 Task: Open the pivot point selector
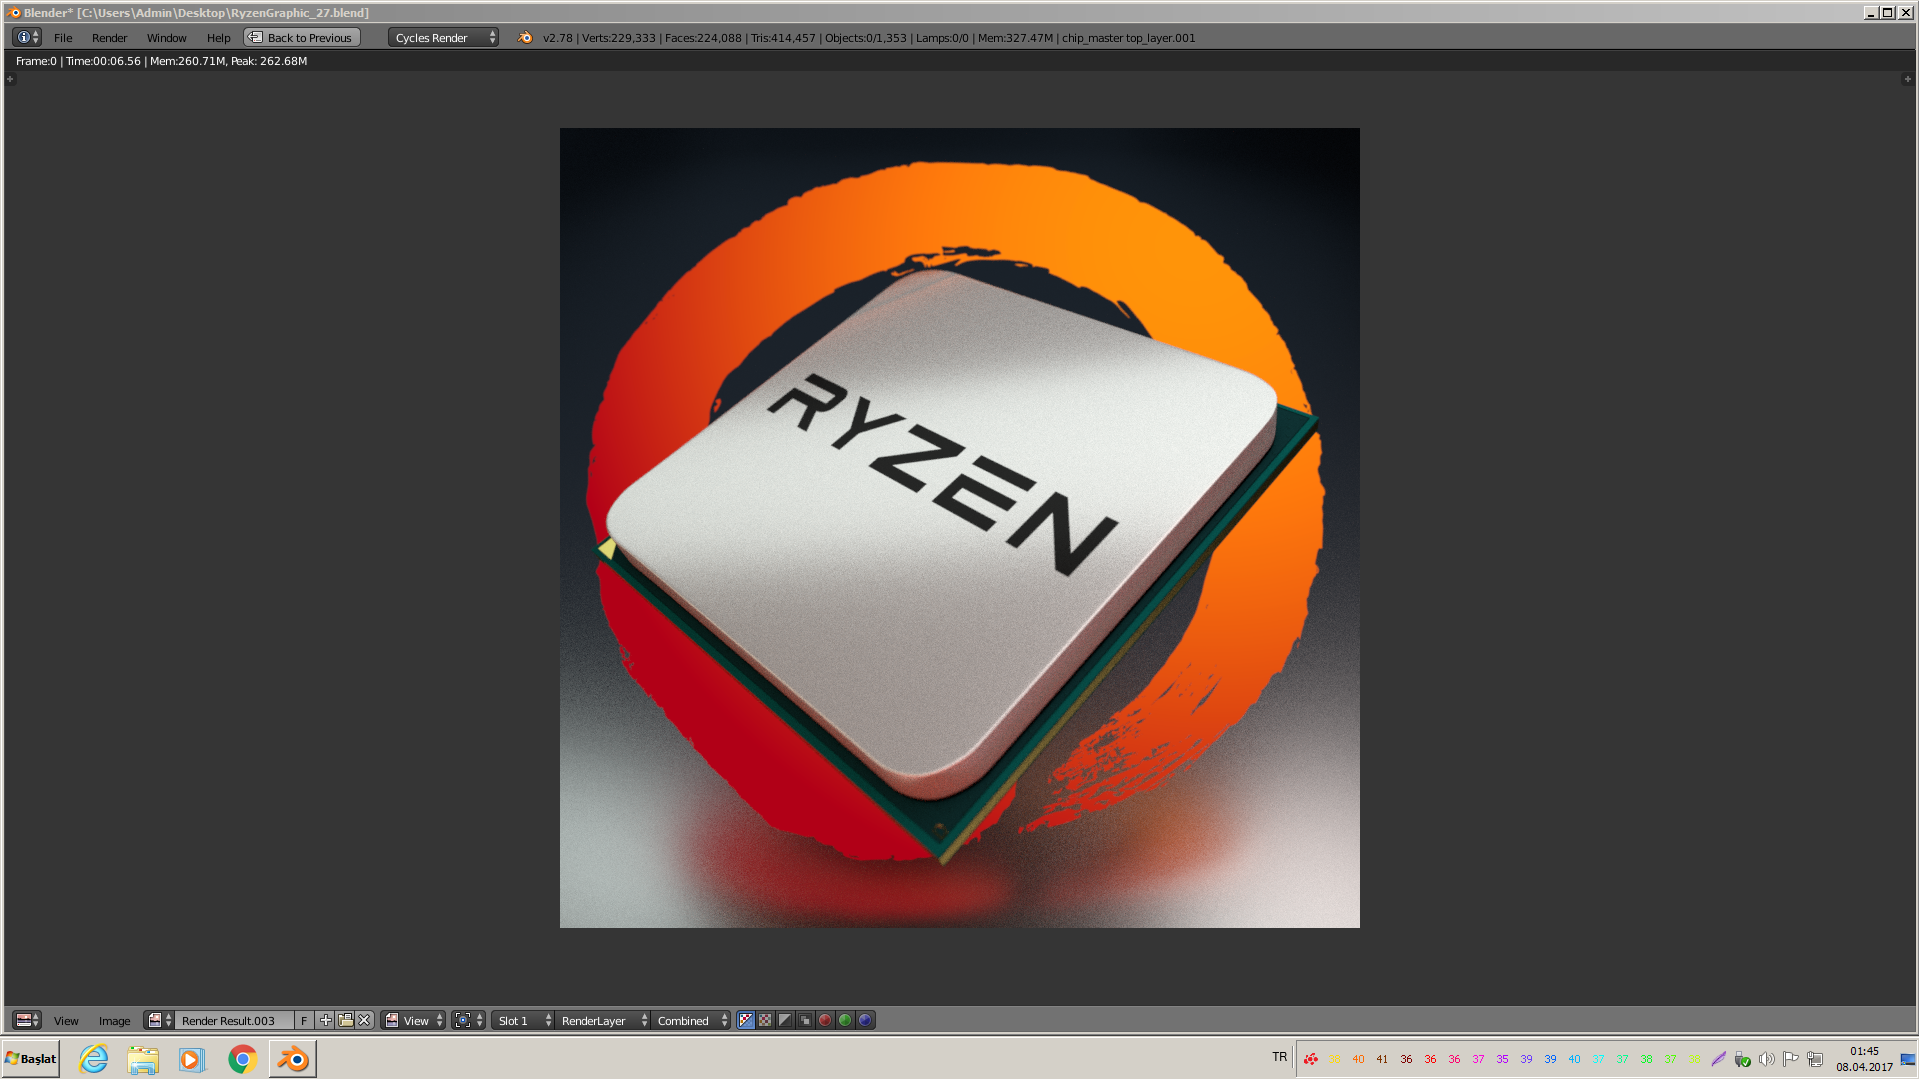tap(468, 1020)
